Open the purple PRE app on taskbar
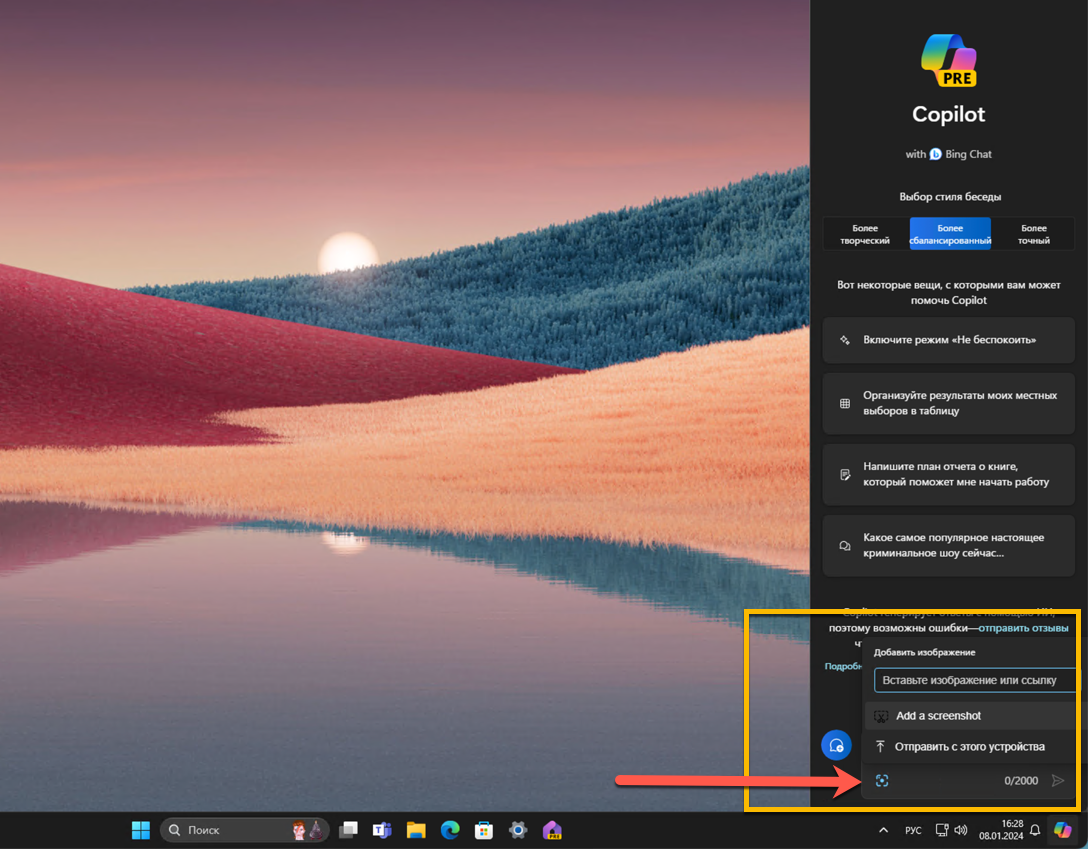Screen dimensions: 1088x849 [552, 830]
